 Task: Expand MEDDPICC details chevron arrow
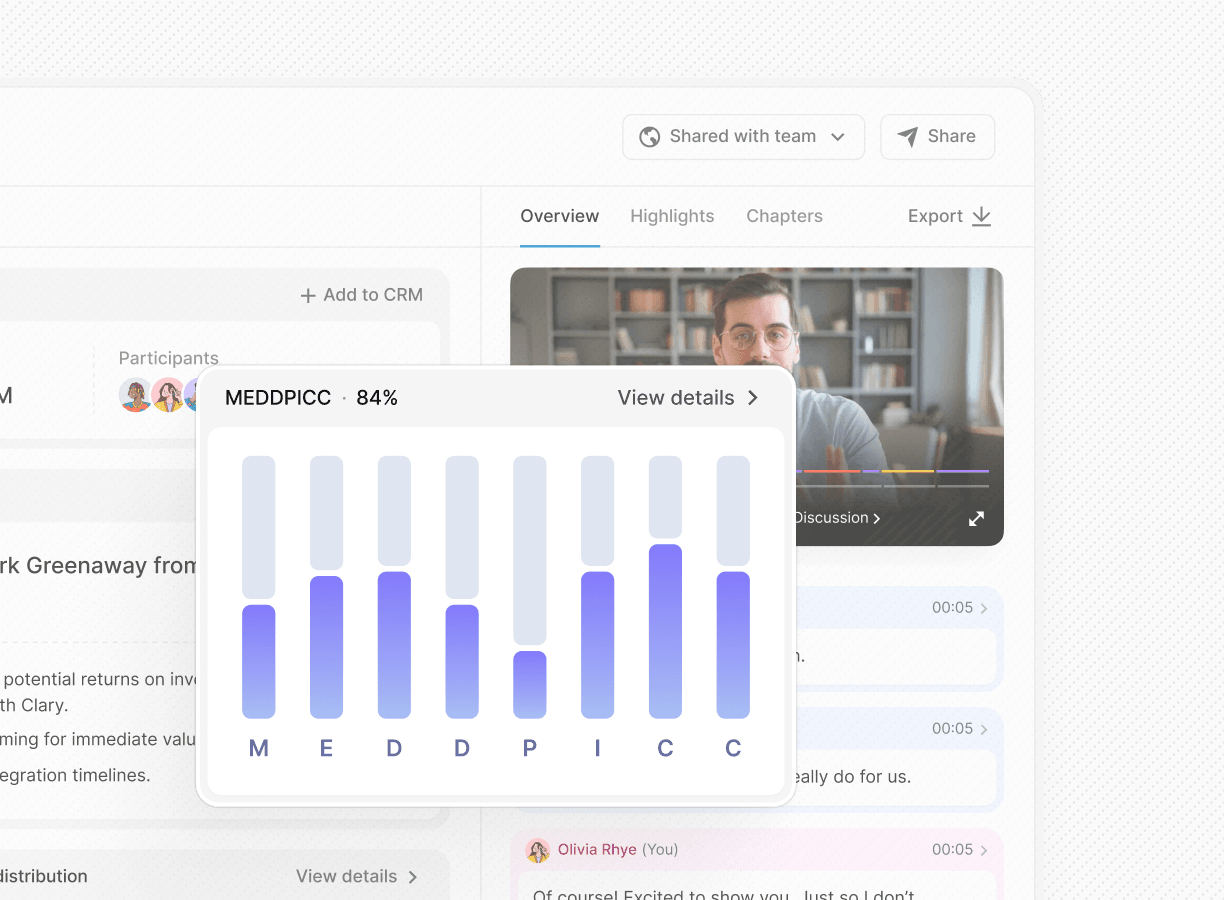[x=753, y=398]
